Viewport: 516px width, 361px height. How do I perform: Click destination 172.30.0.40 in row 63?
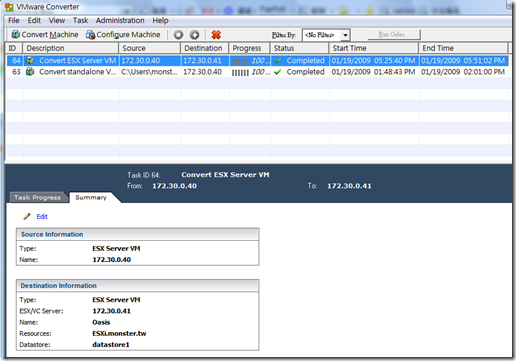coord(202,72)
